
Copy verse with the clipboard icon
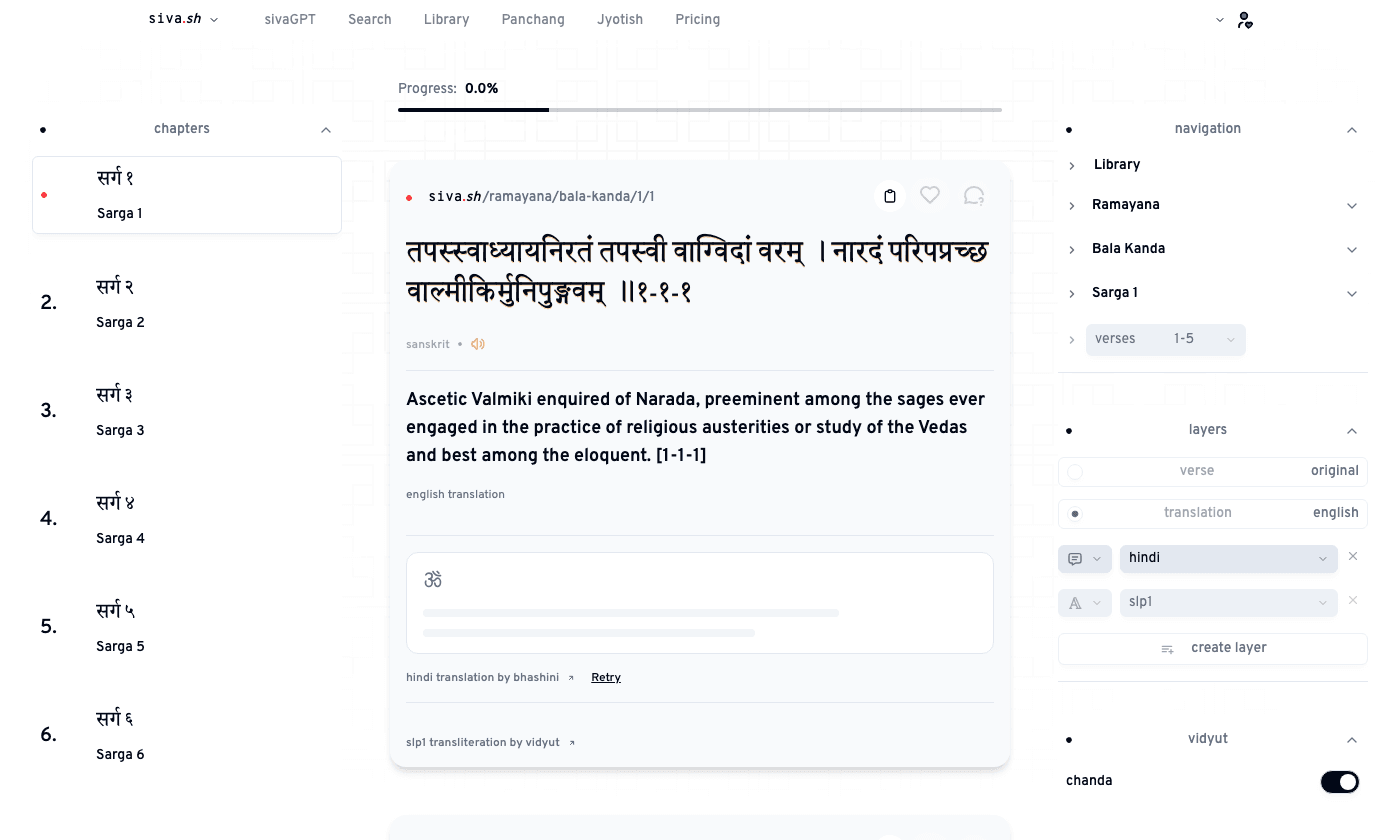(x=890, y=196)
